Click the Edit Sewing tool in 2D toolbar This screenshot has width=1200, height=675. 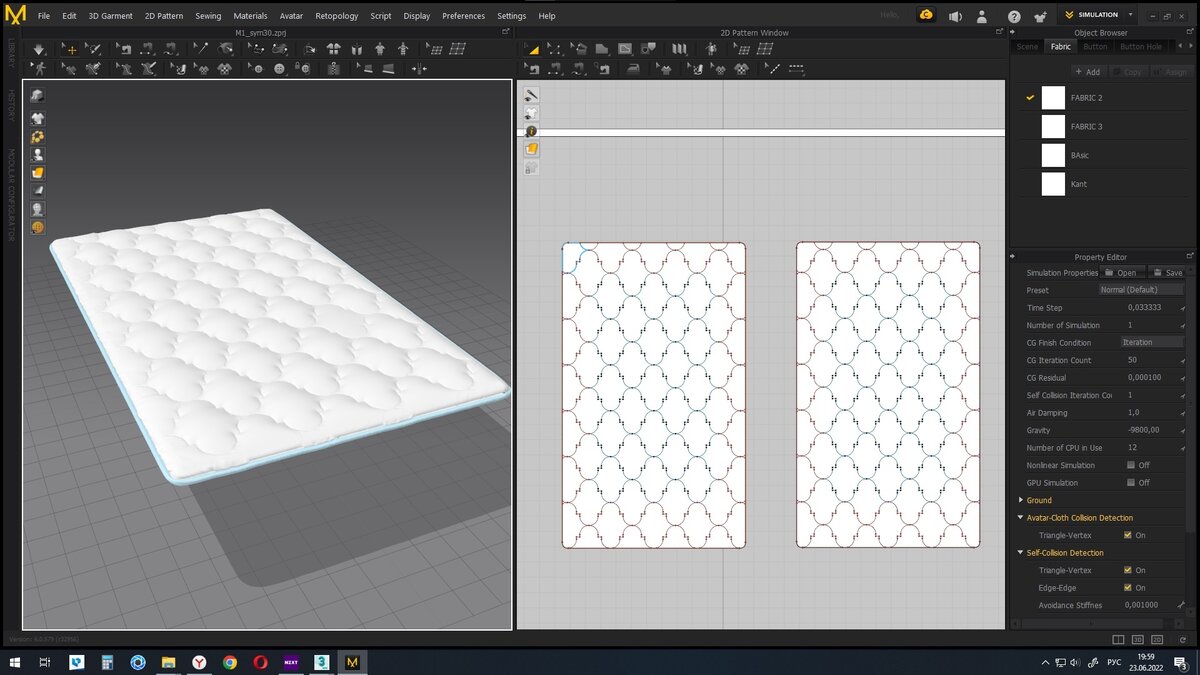pyautogui.click(x=533, y=68)
